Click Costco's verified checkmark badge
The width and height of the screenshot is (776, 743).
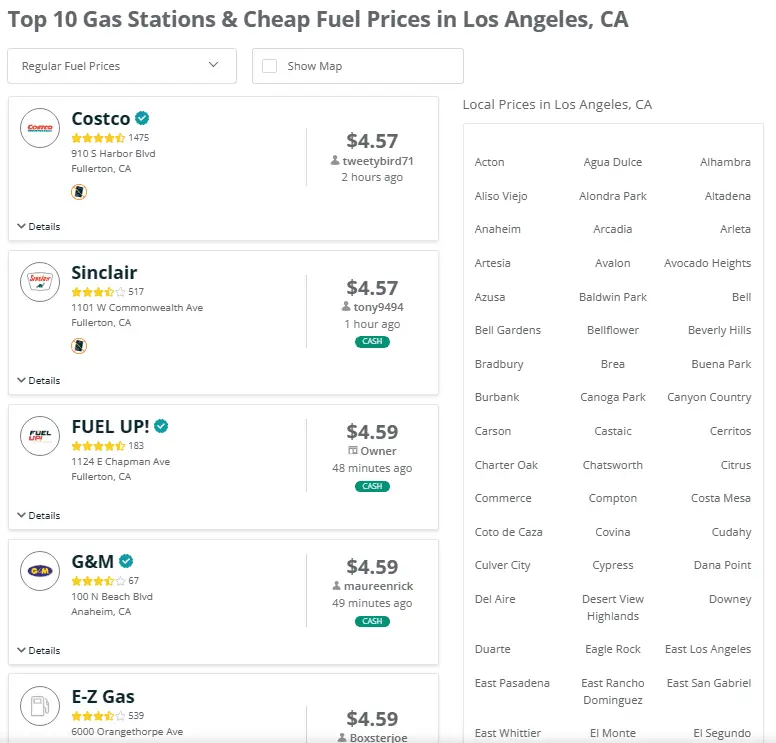[143, 119]
